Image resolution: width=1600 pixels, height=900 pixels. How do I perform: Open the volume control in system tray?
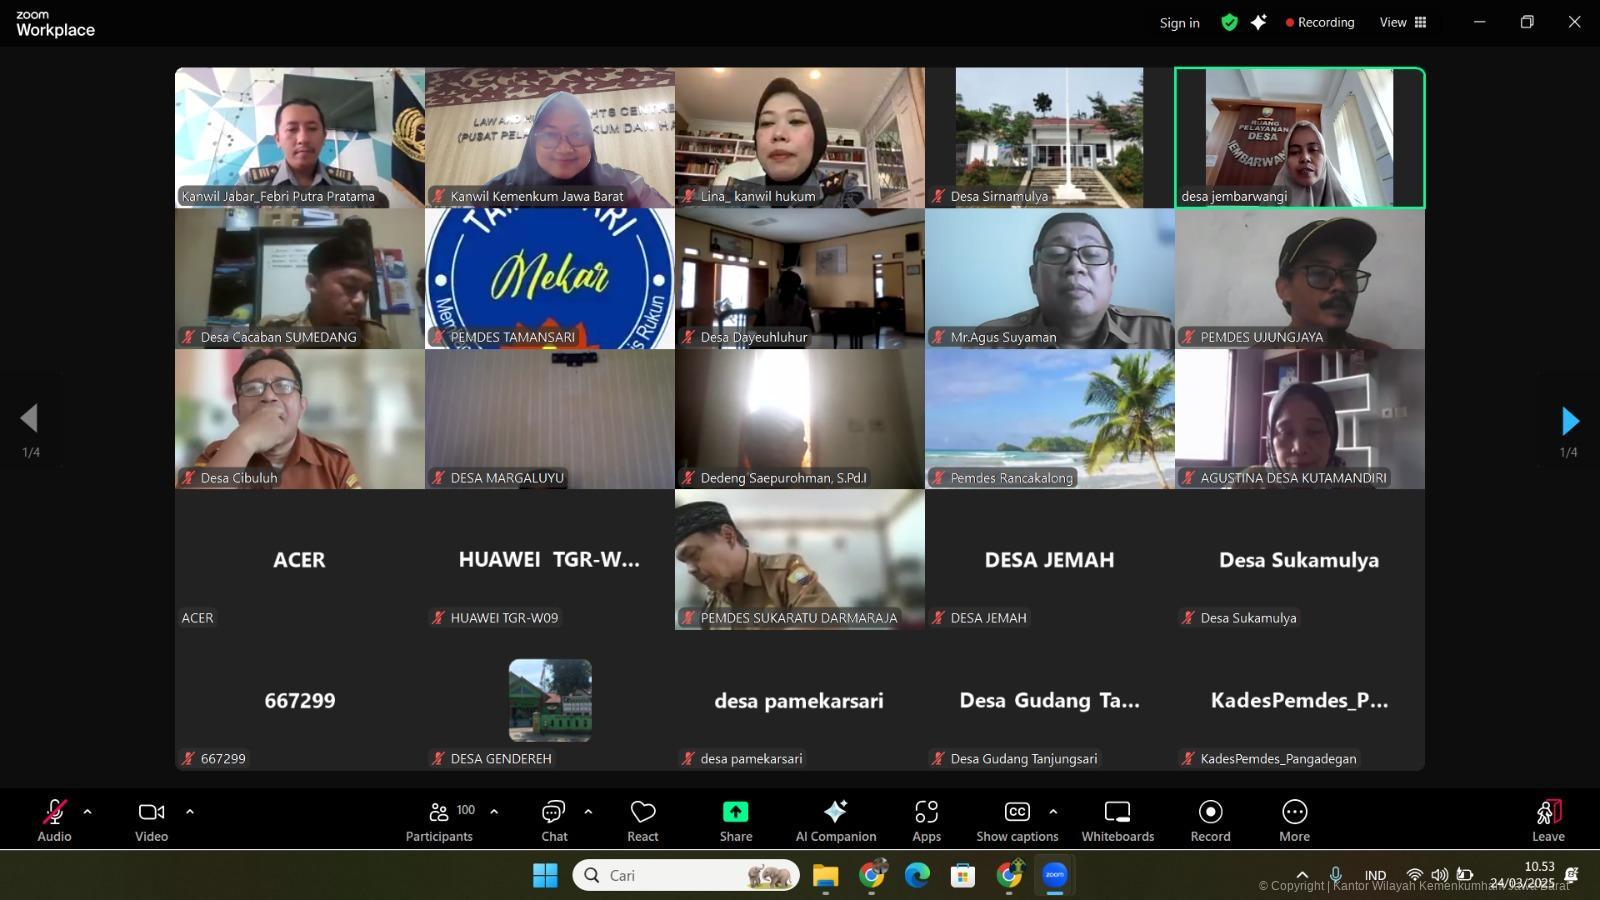pos(1440,874)
